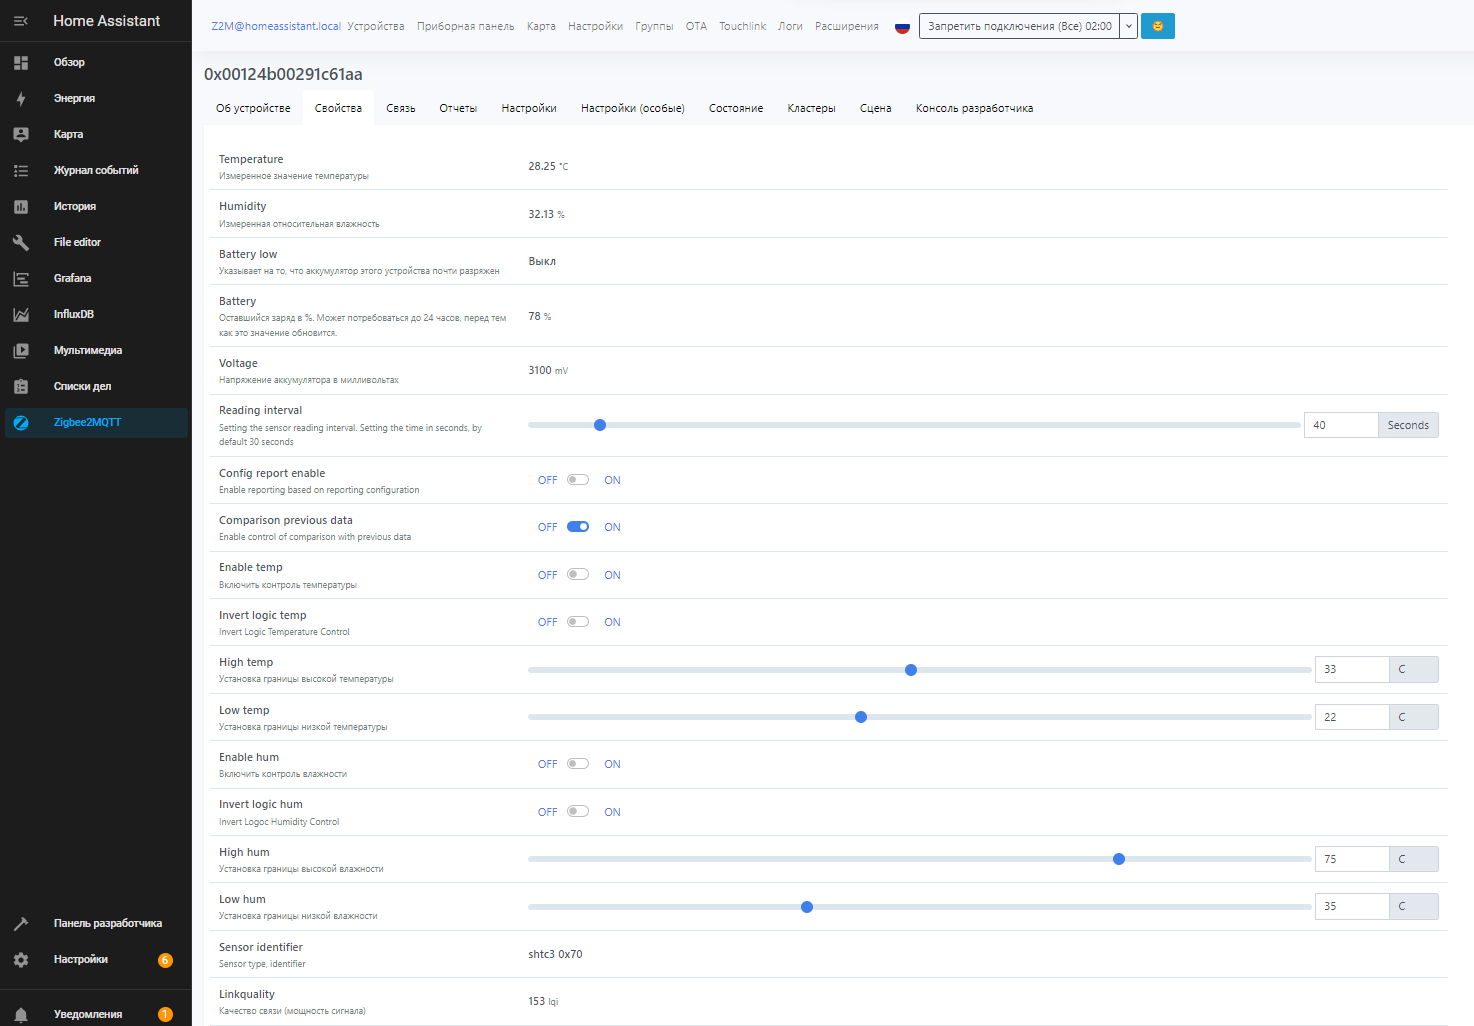Open the File editor wrench icon
The width and height of the screenshot is (1474, 1026).
[21, 242]
